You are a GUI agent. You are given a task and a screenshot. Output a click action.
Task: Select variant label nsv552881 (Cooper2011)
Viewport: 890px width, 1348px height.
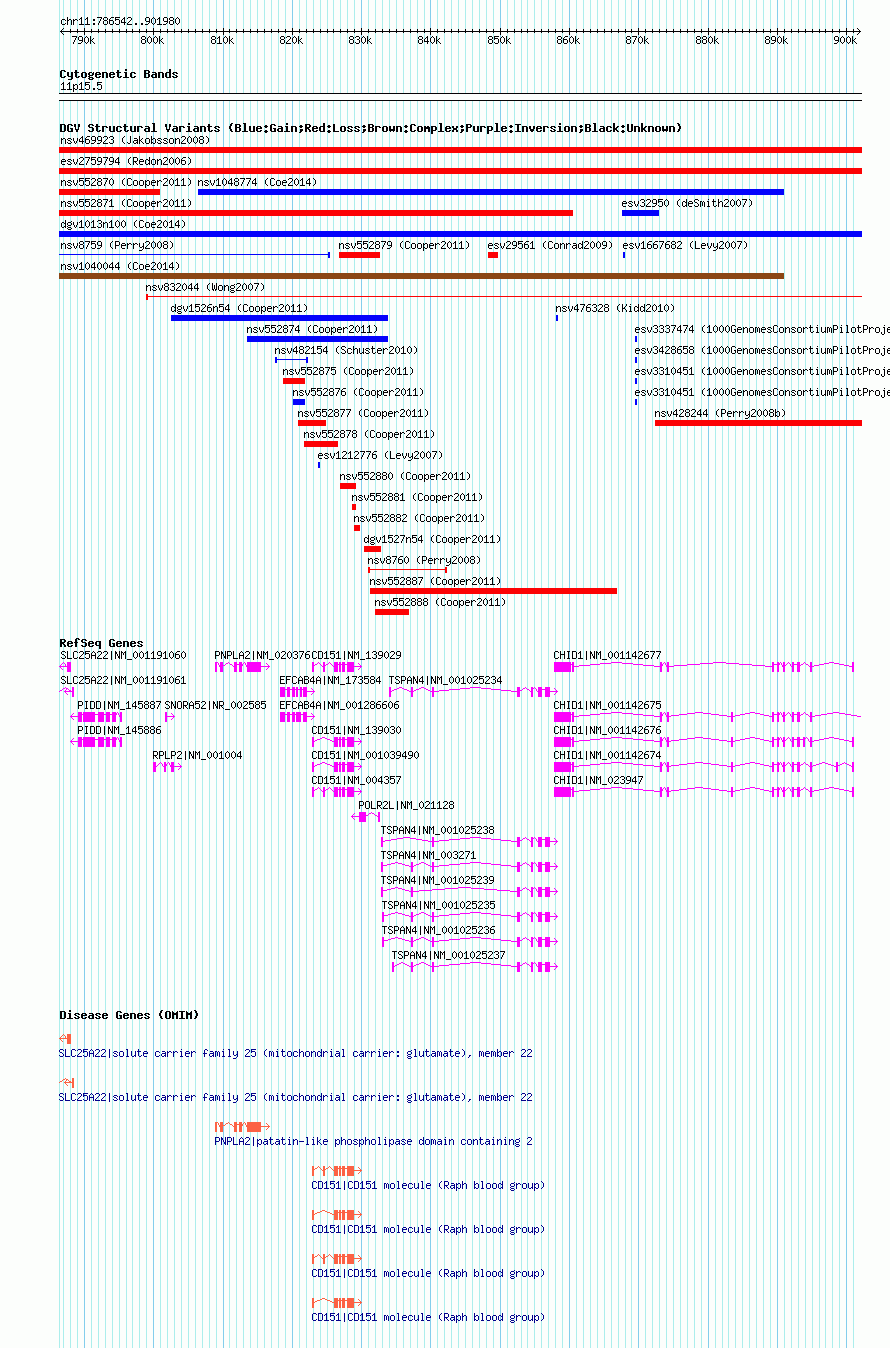(x=417, y=497)
